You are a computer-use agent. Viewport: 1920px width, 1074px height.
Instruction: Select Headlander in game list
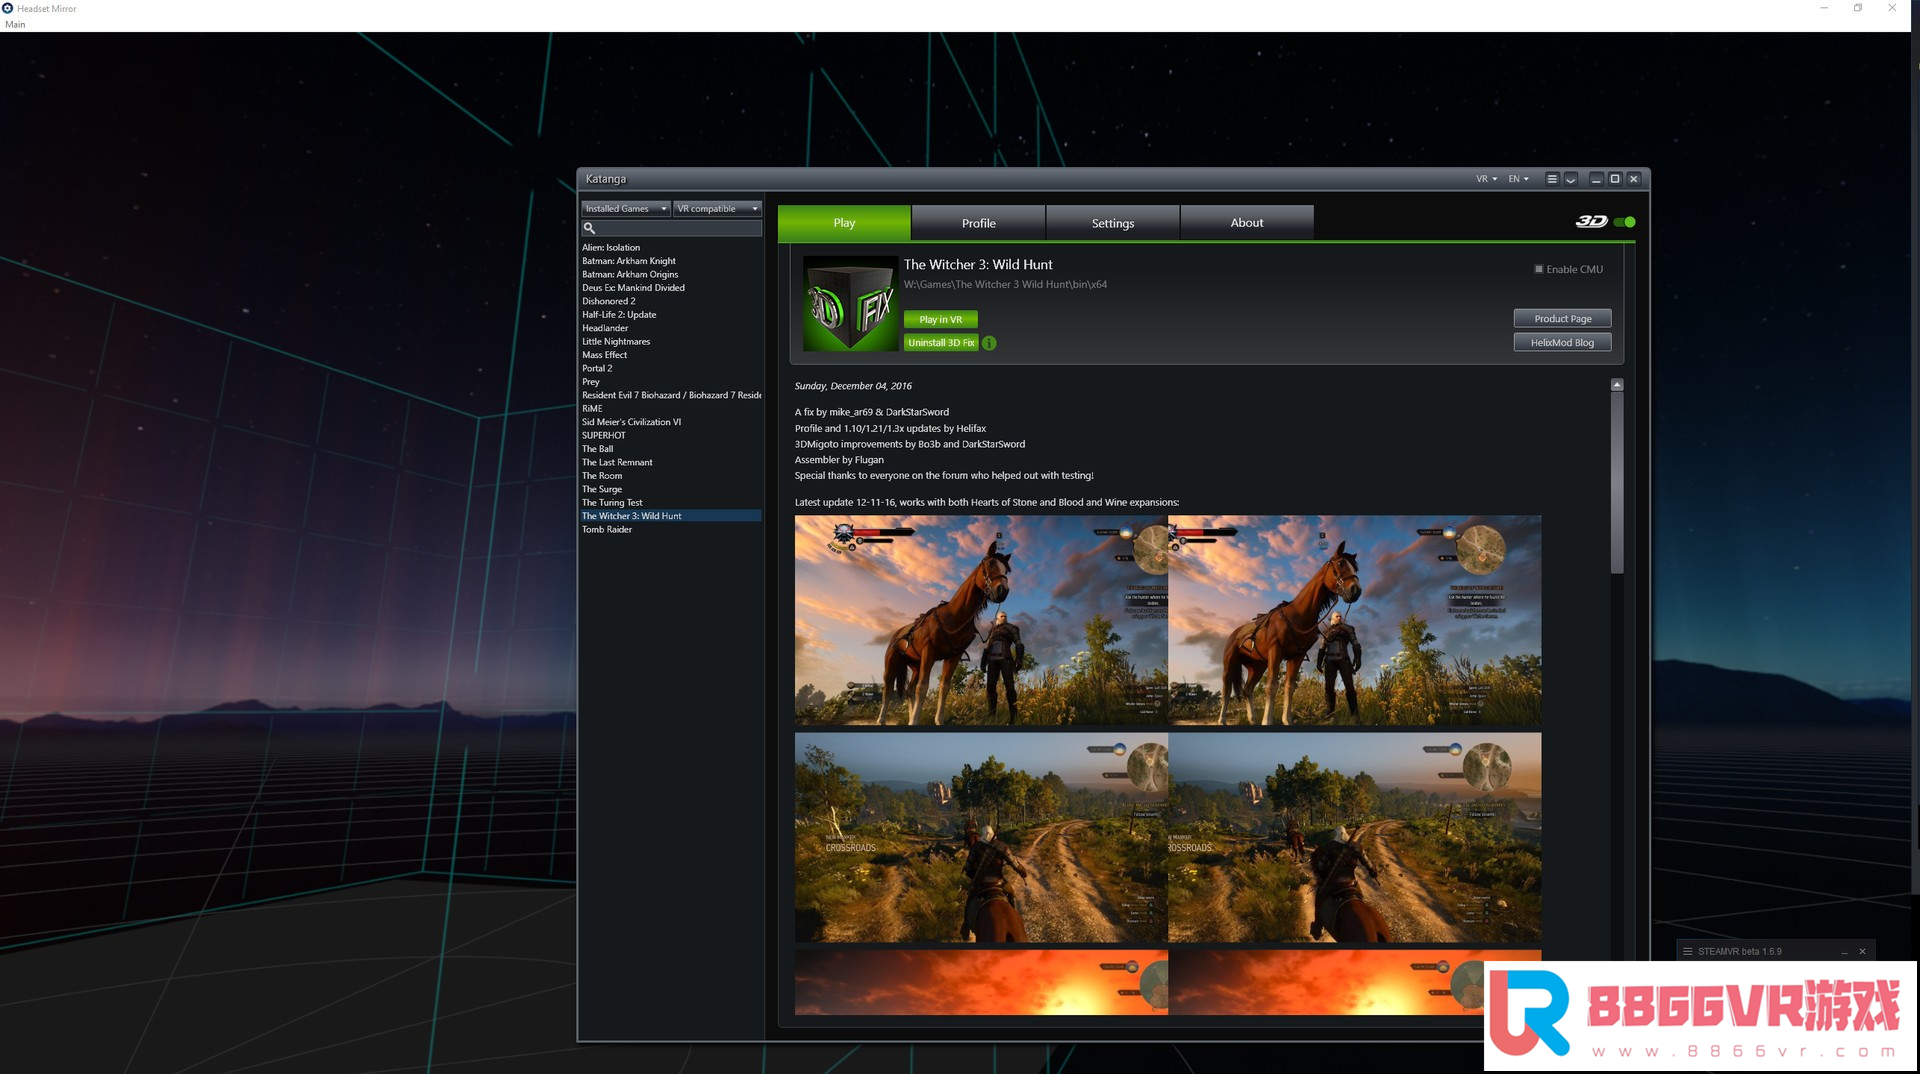coord(671,328)
